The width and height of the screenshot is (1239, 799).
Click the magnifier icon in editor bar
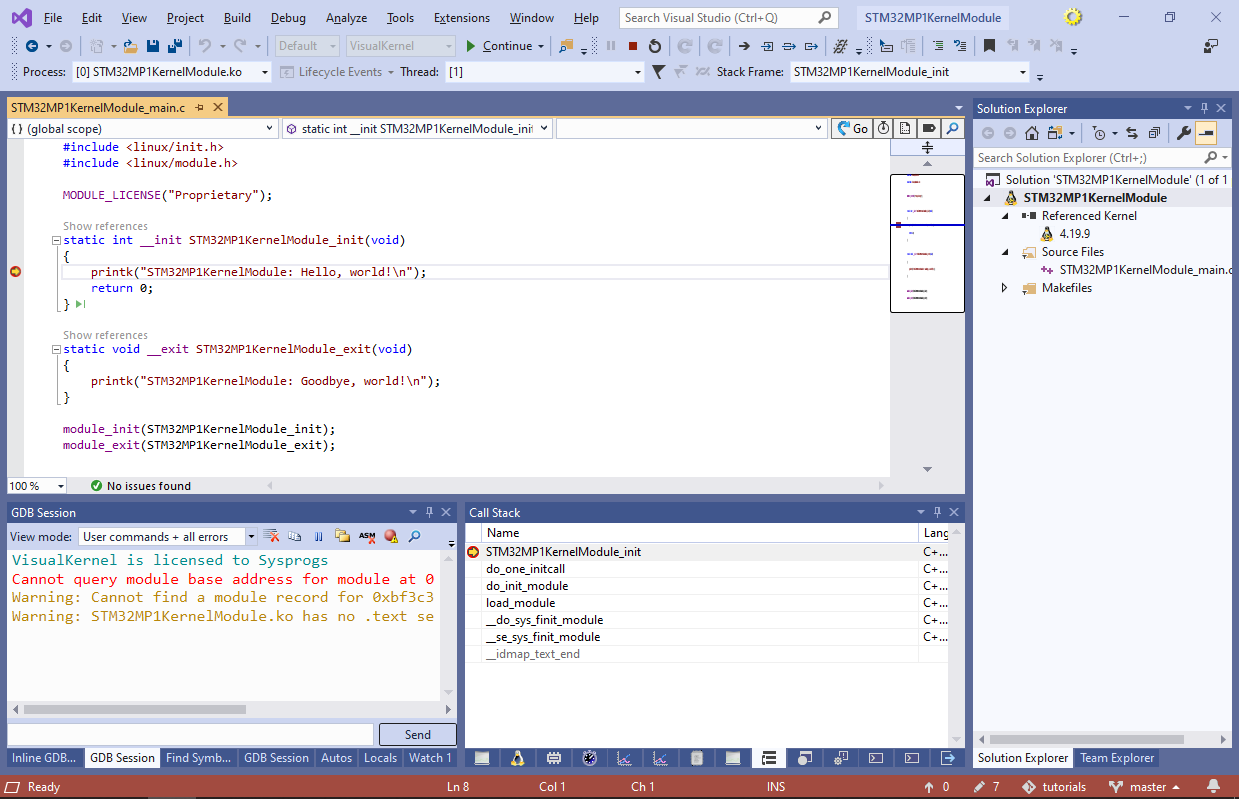point(953,128)
